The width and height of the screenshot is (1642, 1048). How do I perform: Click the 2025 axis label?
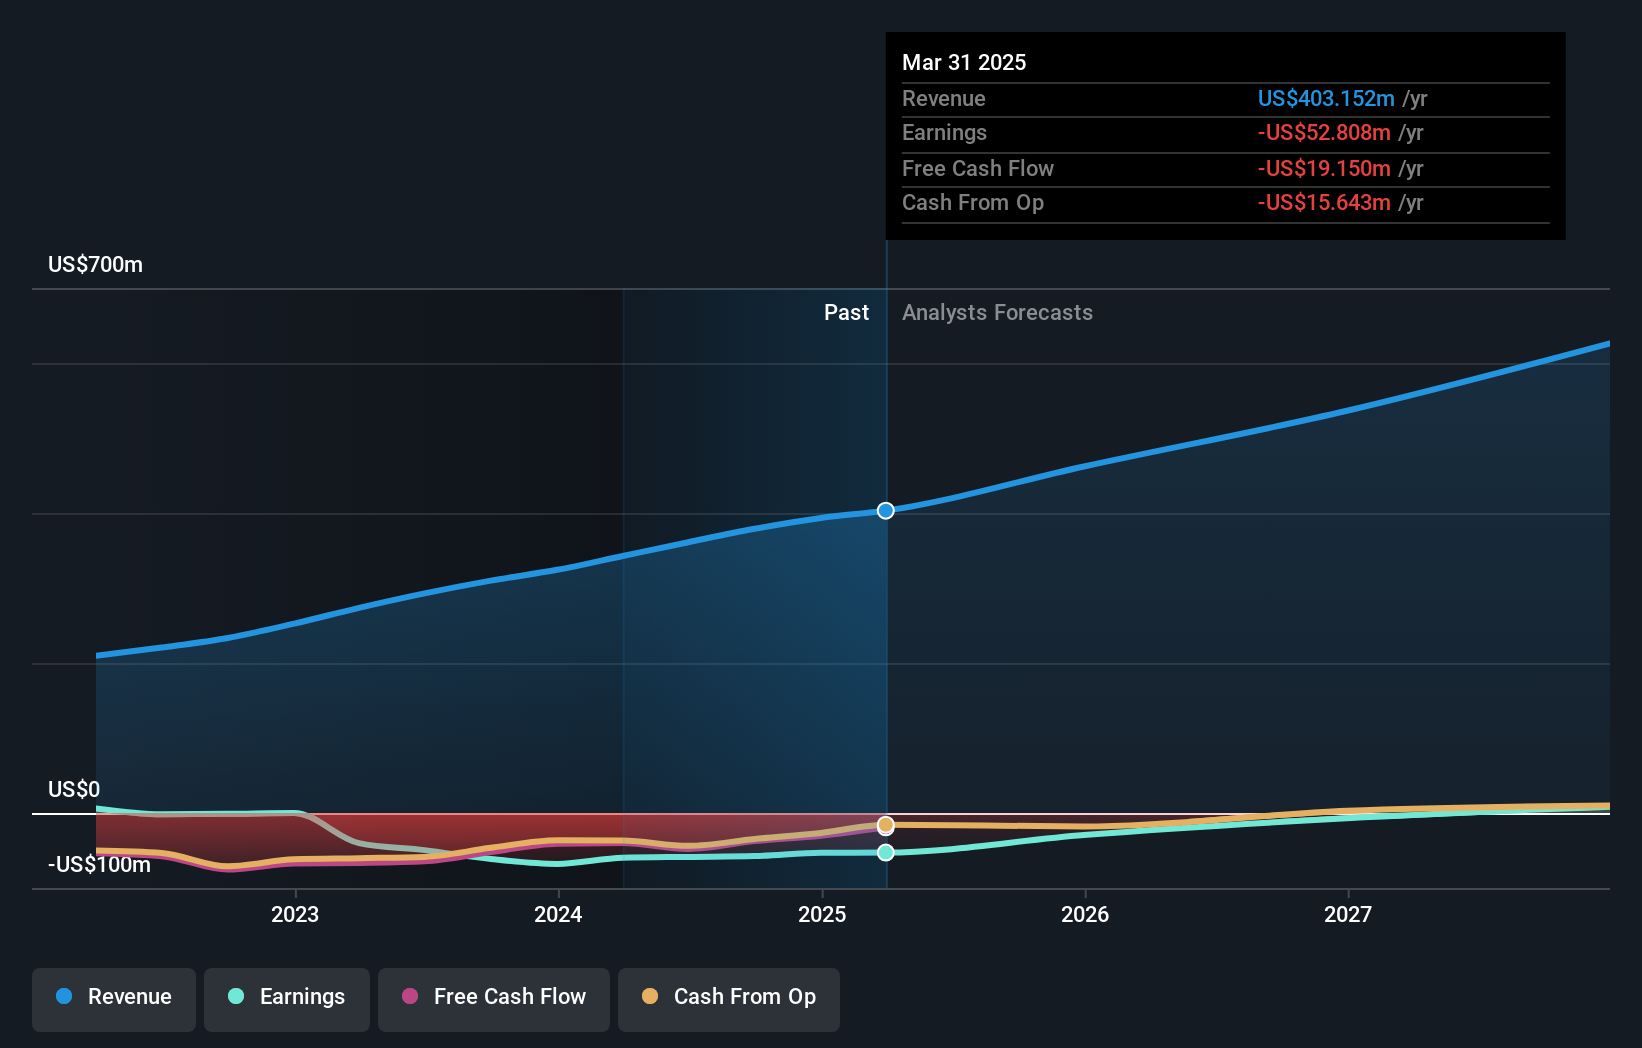pyautogui.click(x=822, y=914)
